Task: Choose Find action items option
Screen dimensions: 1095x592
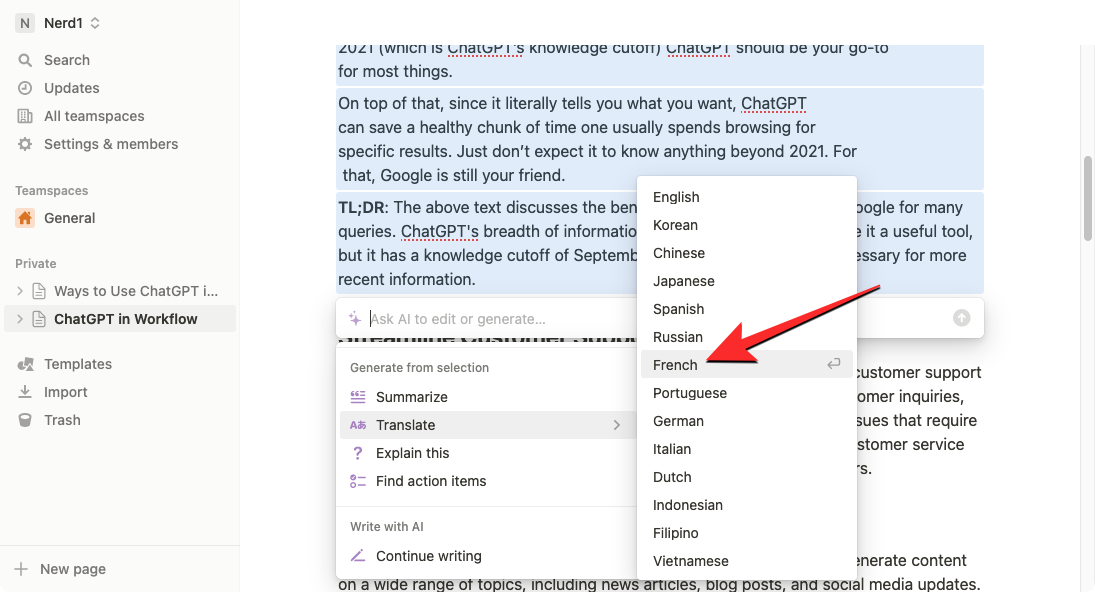Action: pos(430,481)
